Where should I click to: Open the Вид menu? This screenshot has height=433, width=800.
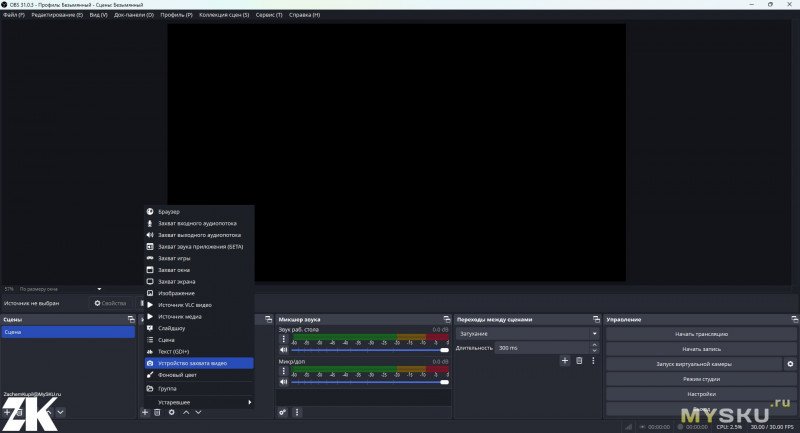coord(98,15)
